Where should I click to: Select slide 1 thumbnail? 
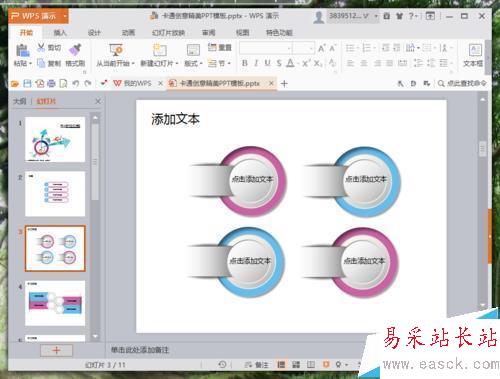click(55, 139)
